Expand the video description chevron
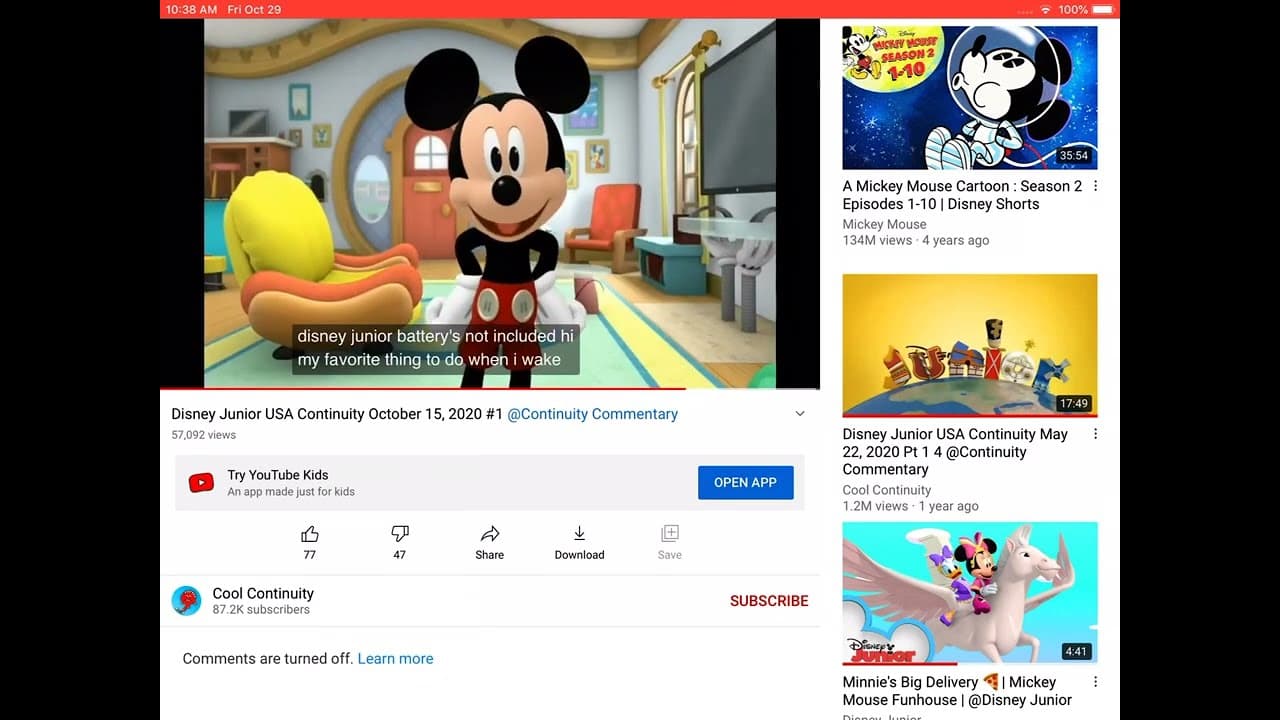This screenshot has width=1280, height=720. coord(800,414)
